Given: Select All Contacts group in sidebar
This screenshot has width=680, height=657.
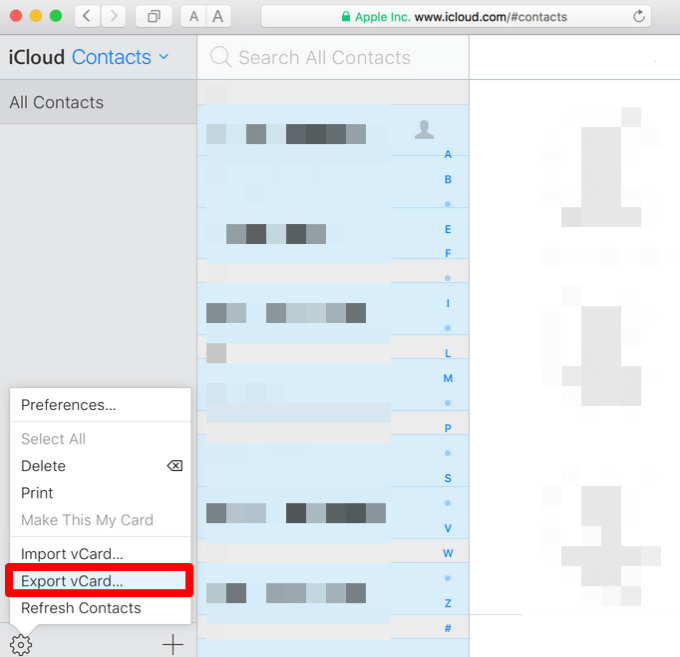Looking at the screenshot, I should point(98,102).
